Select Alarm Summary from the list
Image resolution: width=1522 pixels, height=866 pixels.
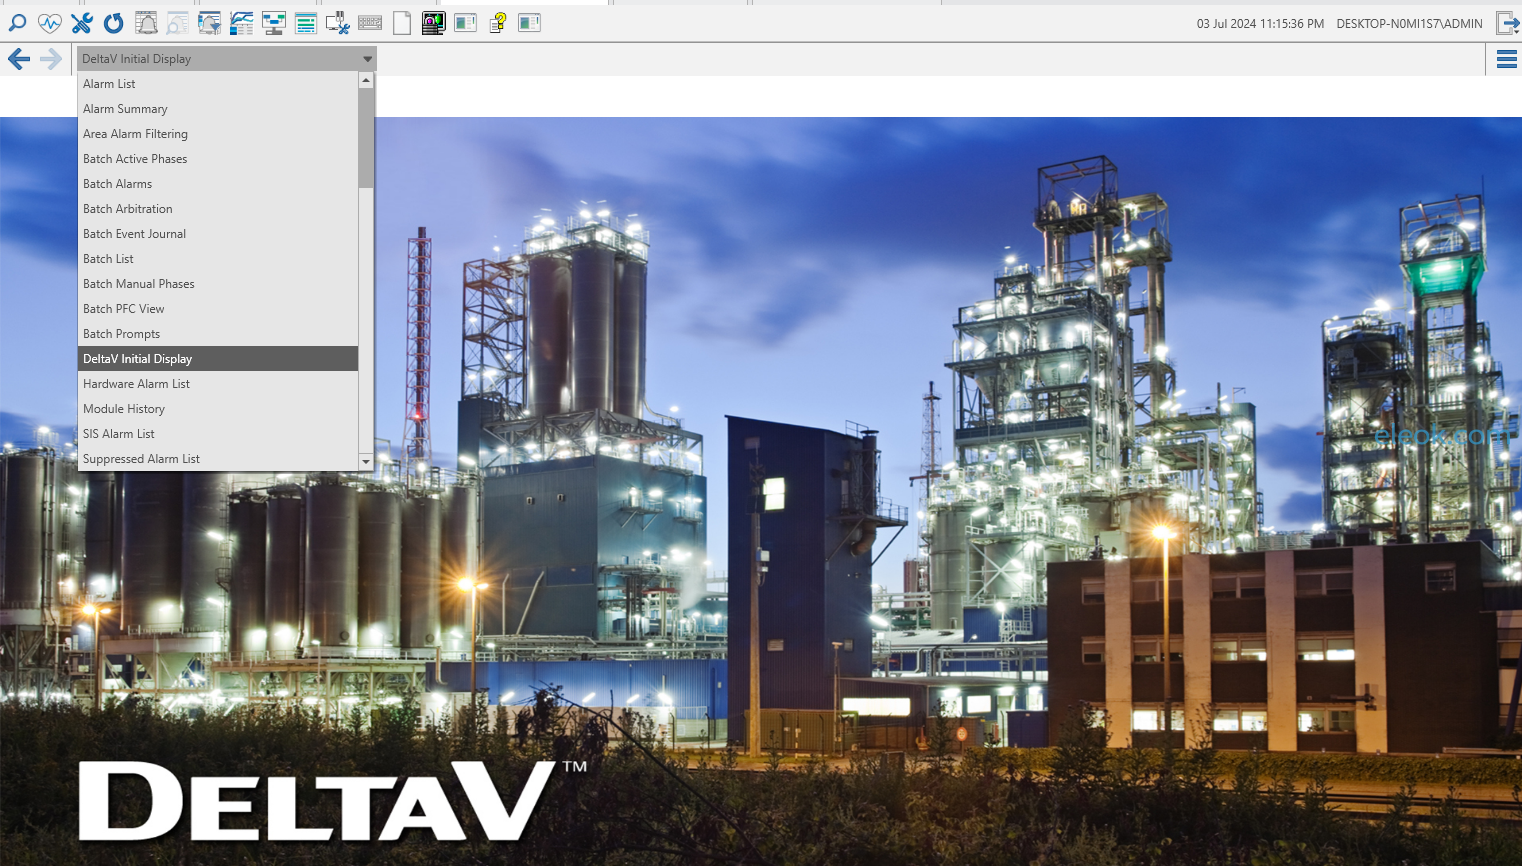click(218, 109)
